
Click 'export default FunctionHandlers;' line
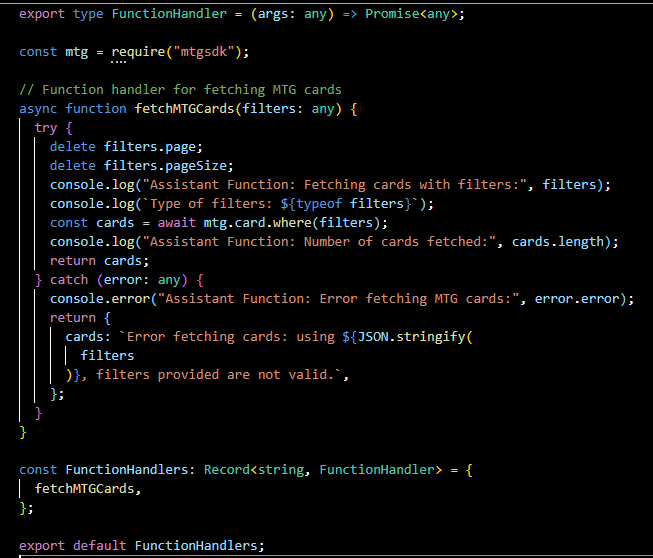(142, 546)
